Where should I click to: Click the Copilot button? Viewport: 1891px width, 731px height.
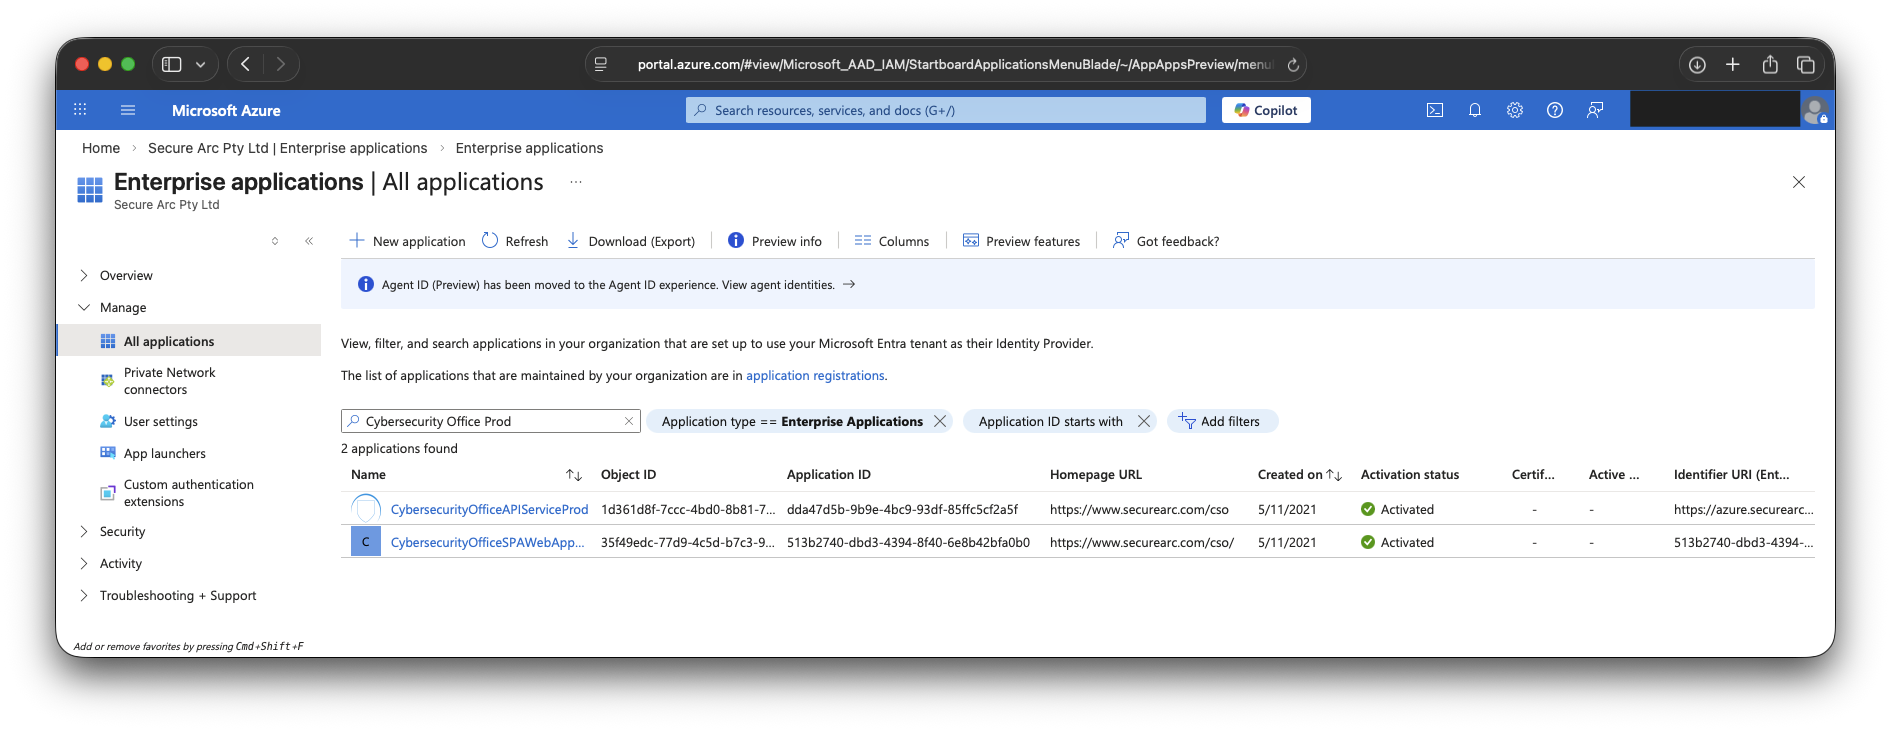[x=1265, y=110]
